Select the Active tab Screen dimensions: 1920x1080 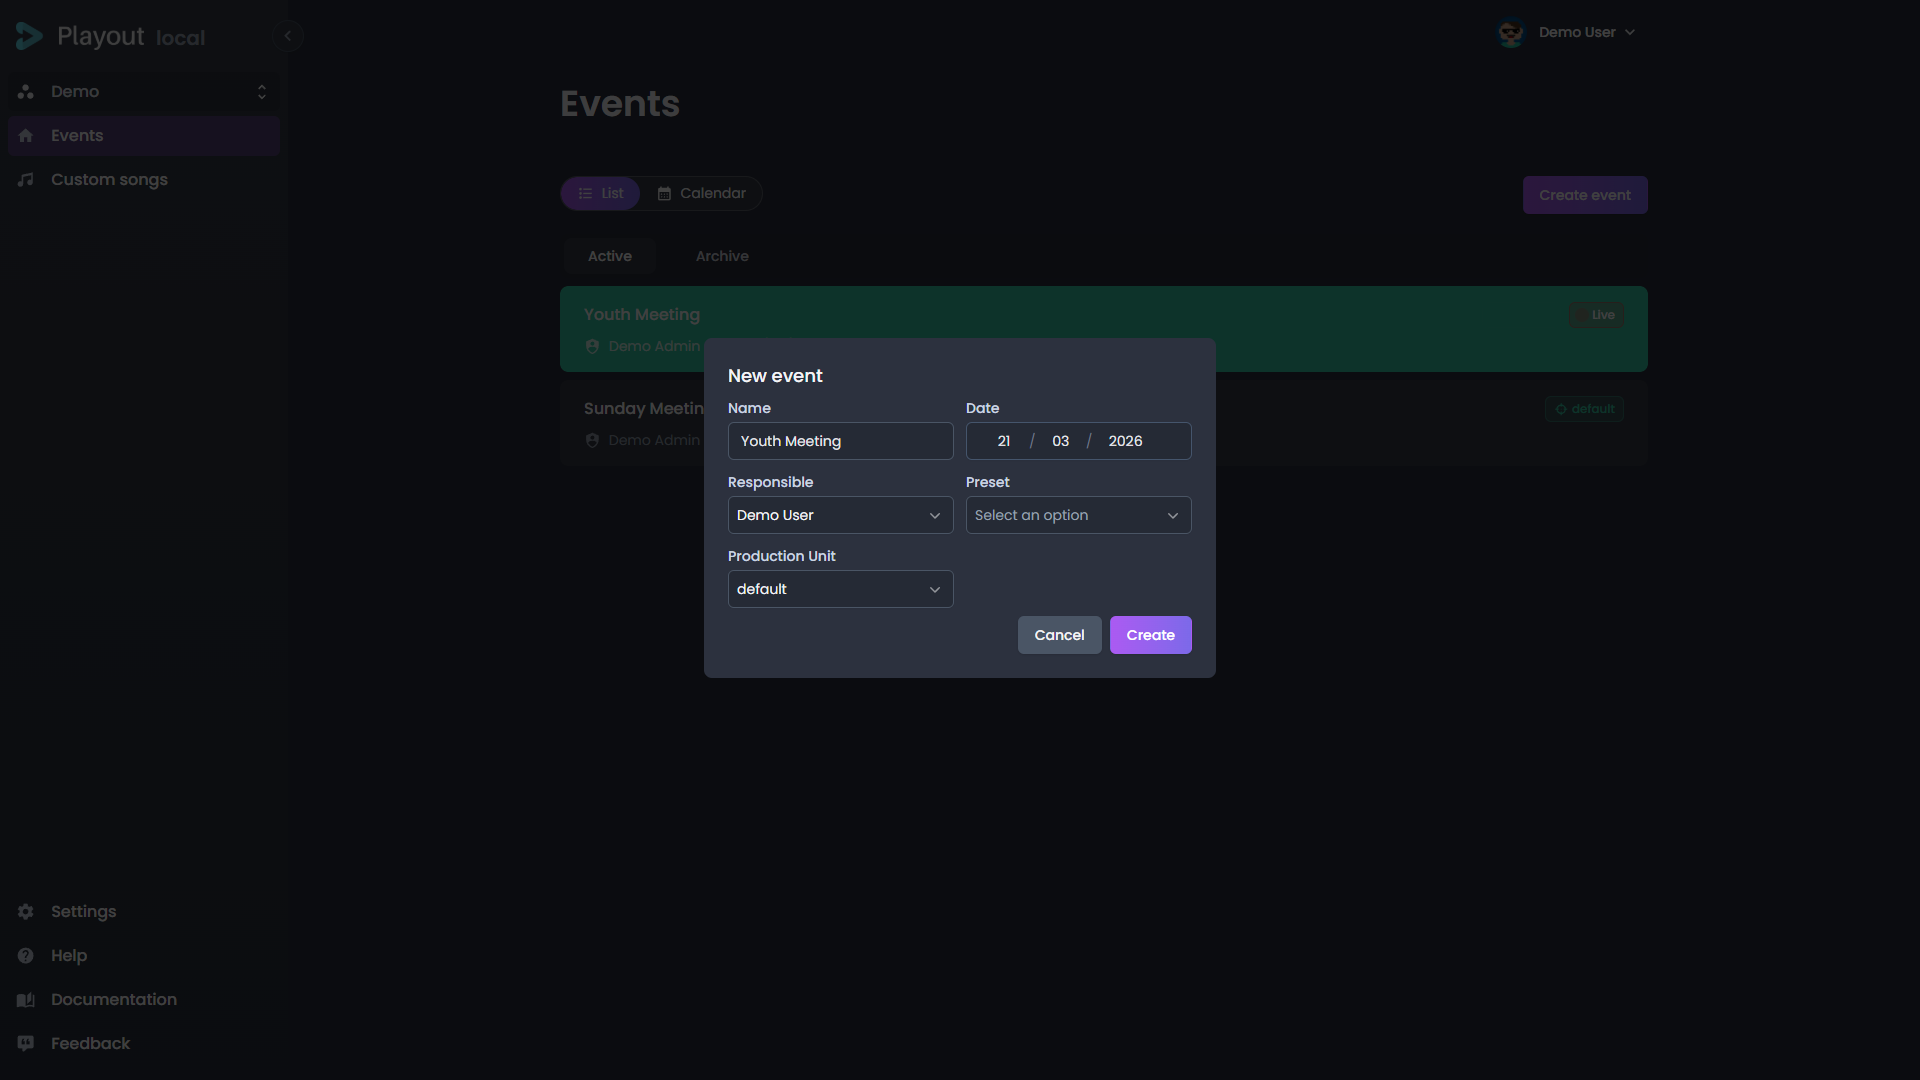pyautogui.click(x=610, y=256)
